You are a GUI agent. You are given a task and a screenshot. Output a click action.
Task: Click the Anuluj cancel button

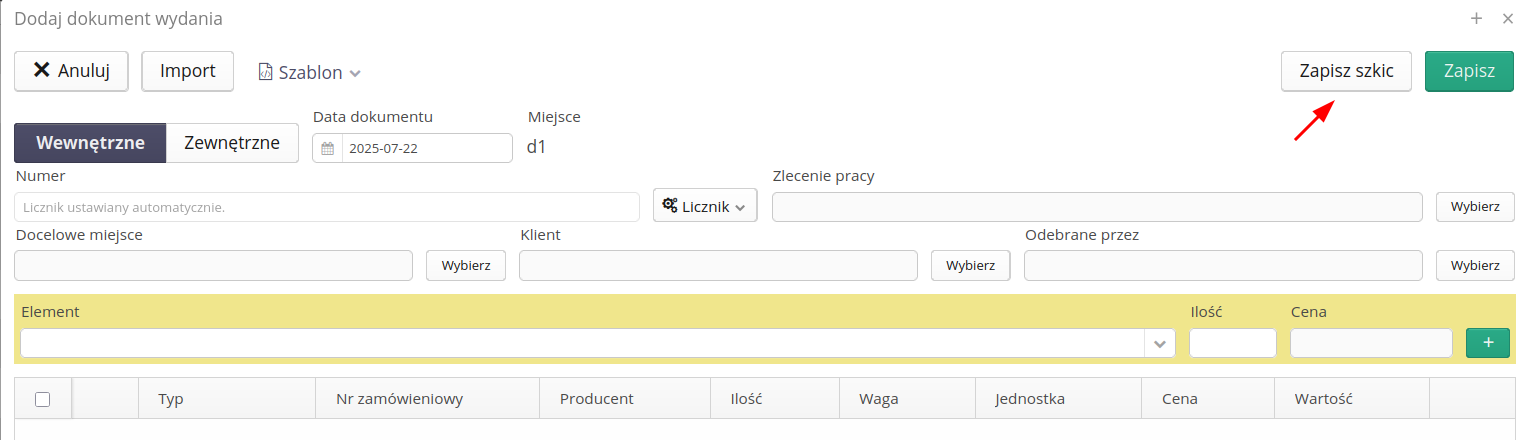point(70,71)
